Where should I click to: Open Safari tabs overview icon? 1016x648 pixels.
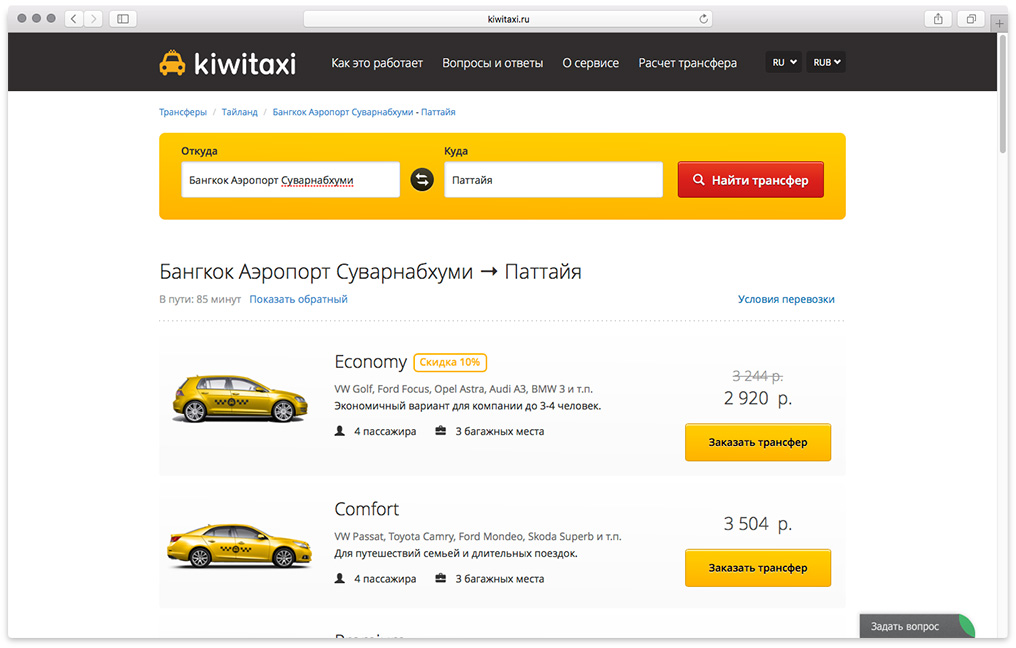coord(970,19)
